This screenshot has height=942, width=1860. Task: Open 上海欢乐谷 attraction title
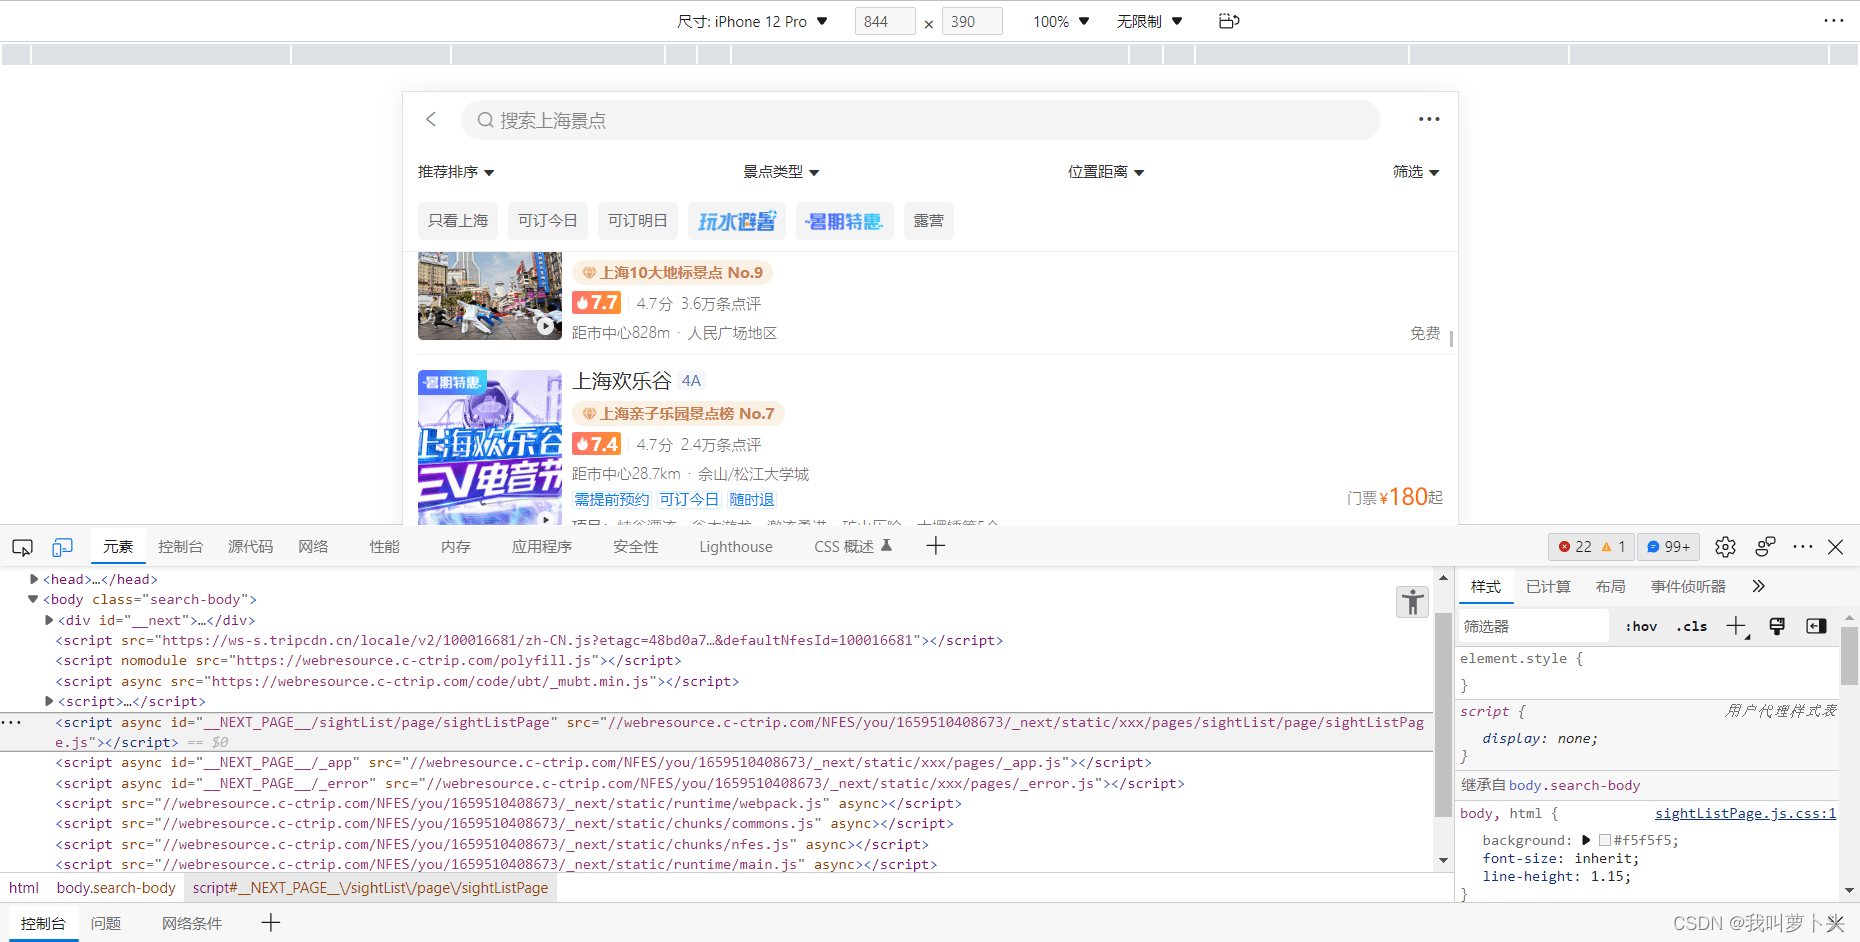[x=621, y=381]
